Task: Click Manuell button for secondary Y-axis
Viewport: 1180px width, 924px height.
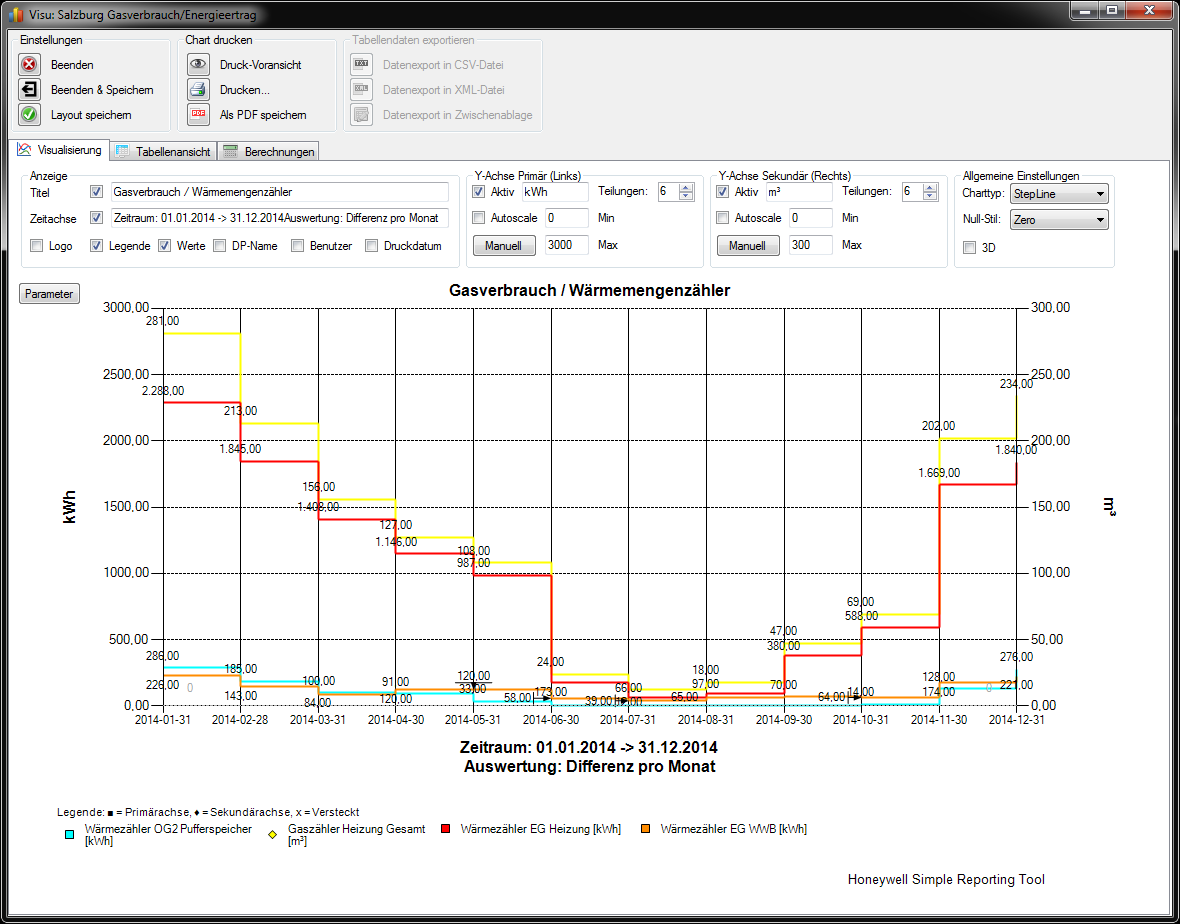Action: pyautogui.click(x=747, y=245)
